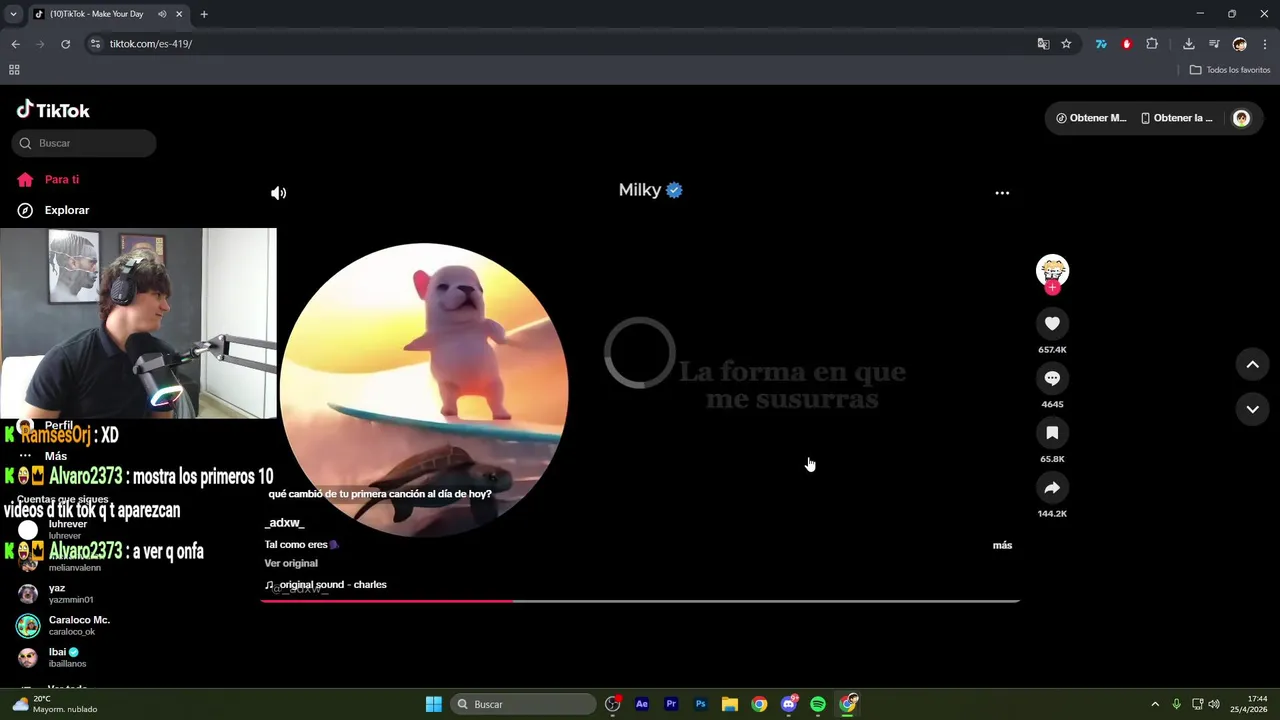
Task: Open a new tab with the plus button
Action: pyautogui.click(x=204, y=14)
